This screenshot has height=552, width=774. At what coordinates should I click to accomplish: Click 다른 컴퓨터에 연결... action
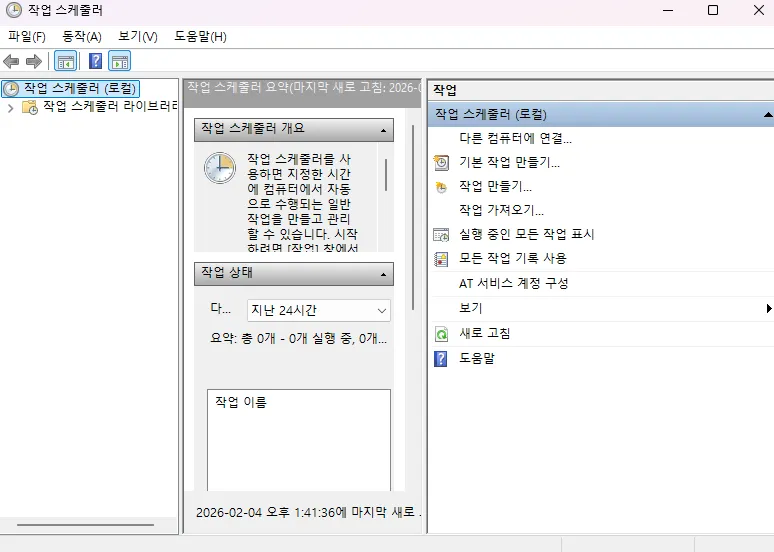(x=515, y=138)
